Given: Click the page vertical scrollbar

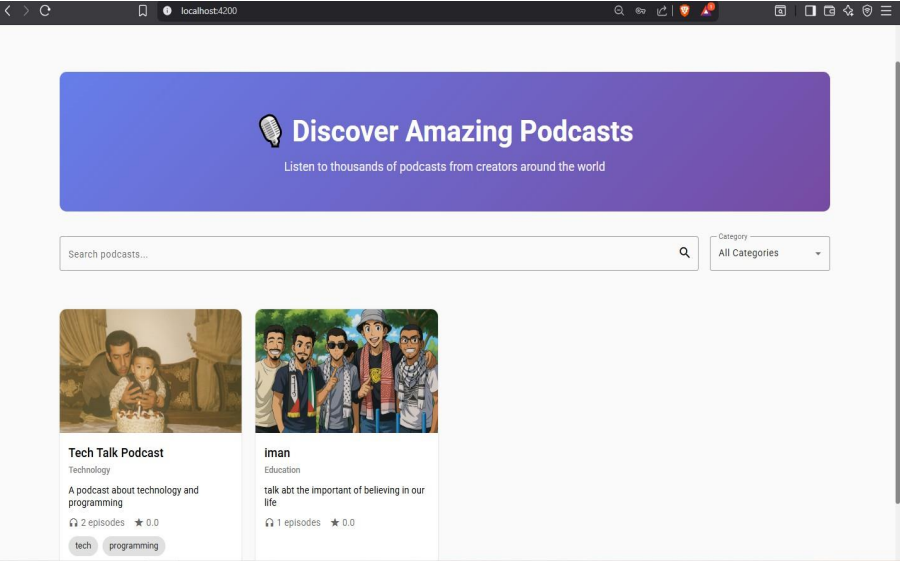Looking at the screenshot, I should tap(897, 282).
